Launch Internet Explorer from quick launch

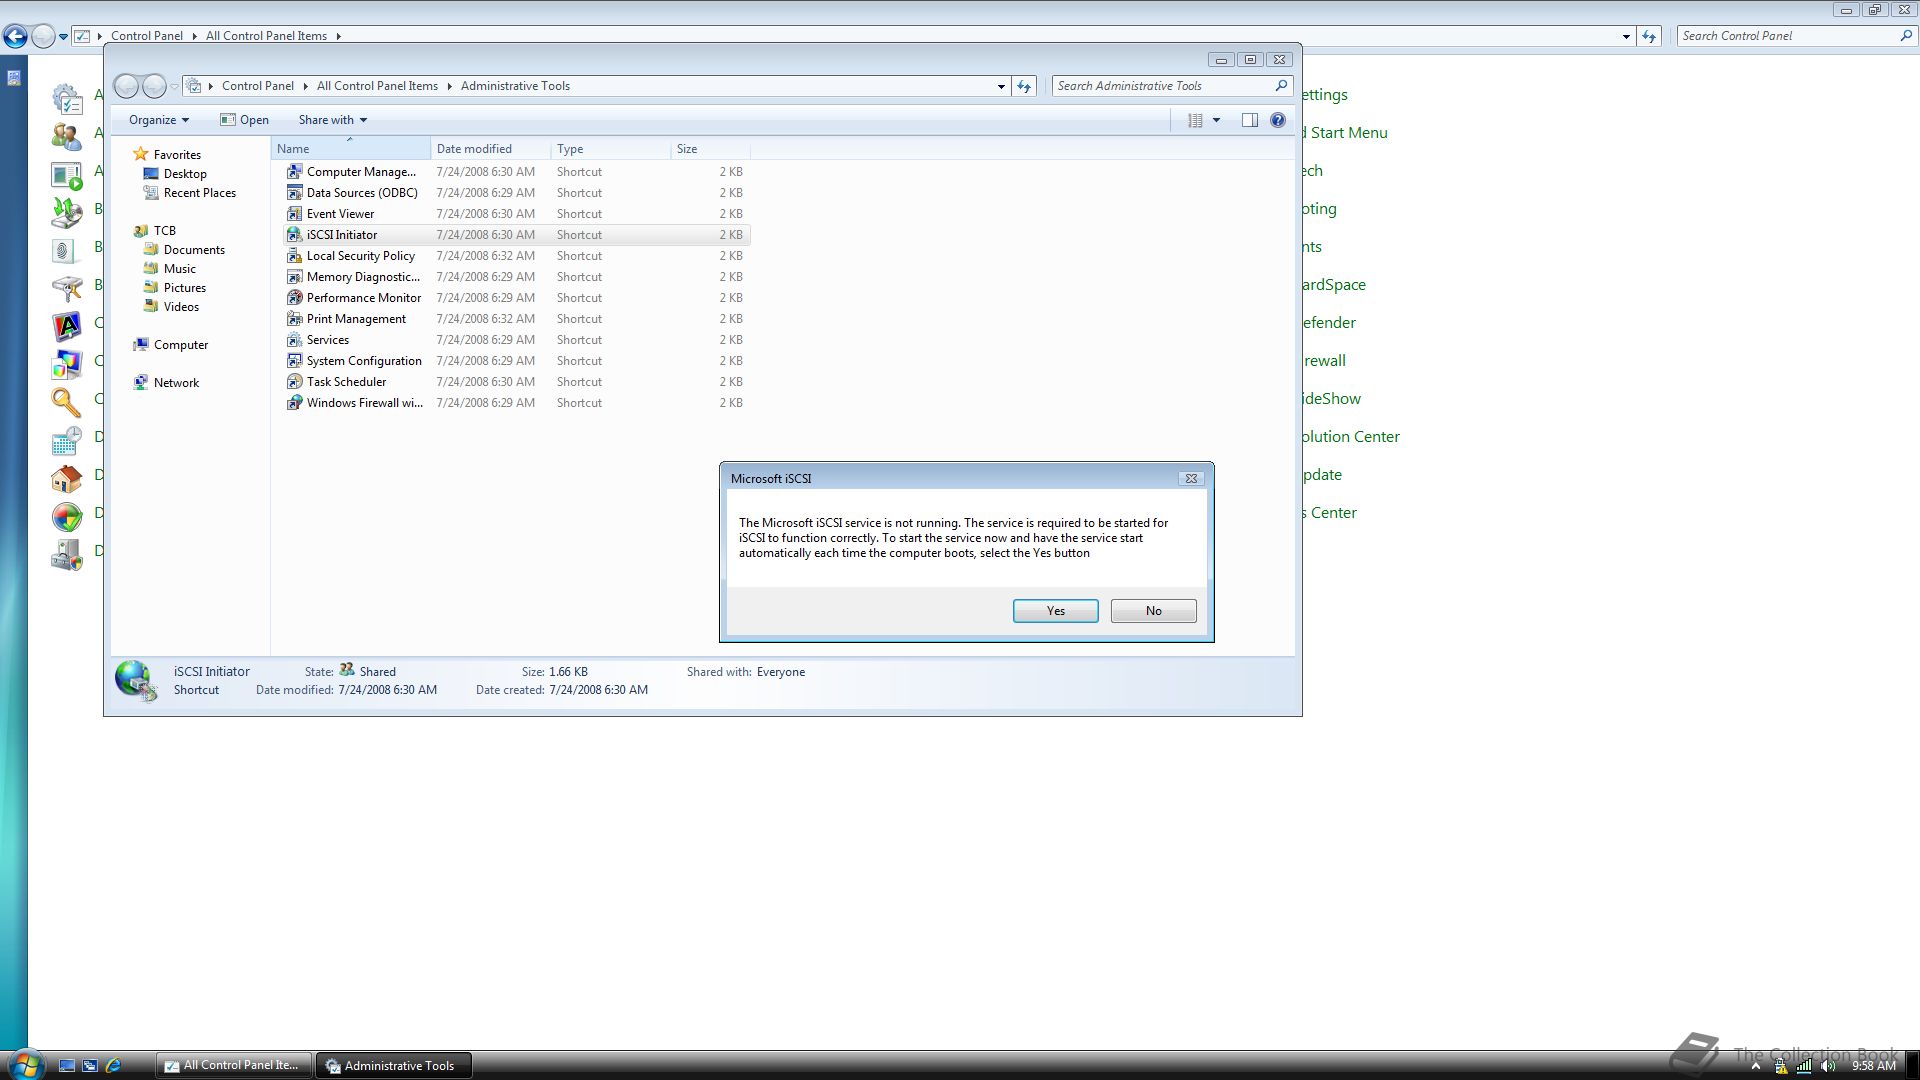113,1066
